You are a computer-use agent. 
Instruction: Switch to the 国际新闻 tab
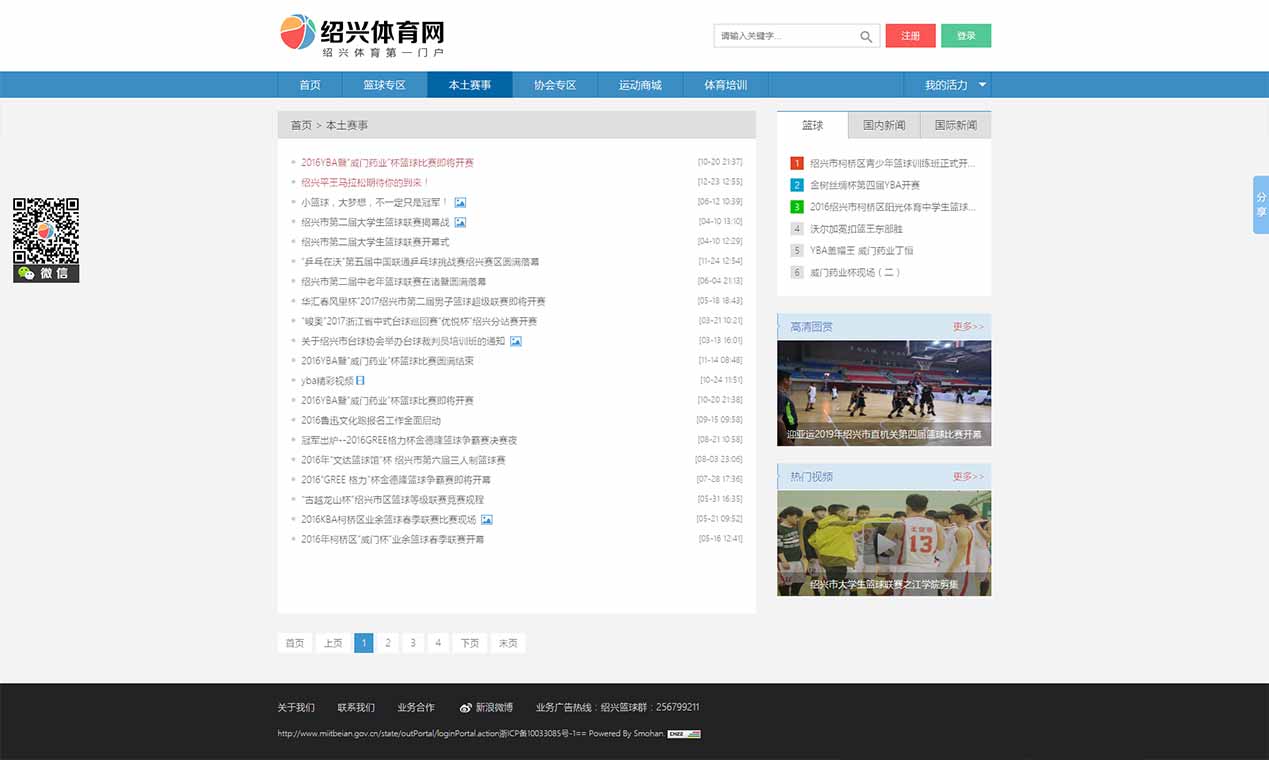coord(956,125)
